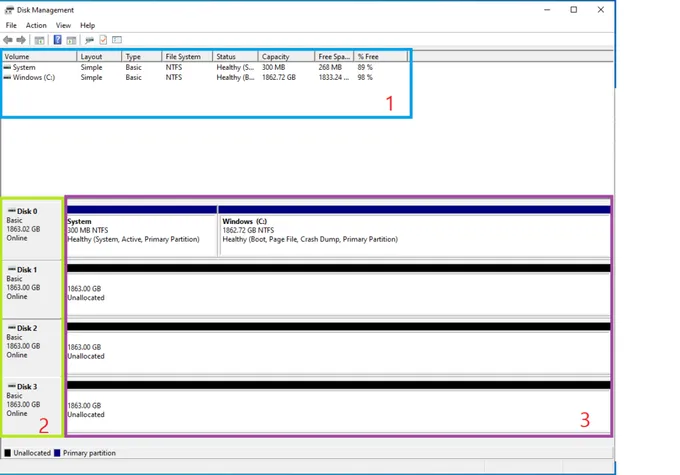Click the Properties checkmark page icon
The image size is (680, 475).
click(x=103, y=40)
